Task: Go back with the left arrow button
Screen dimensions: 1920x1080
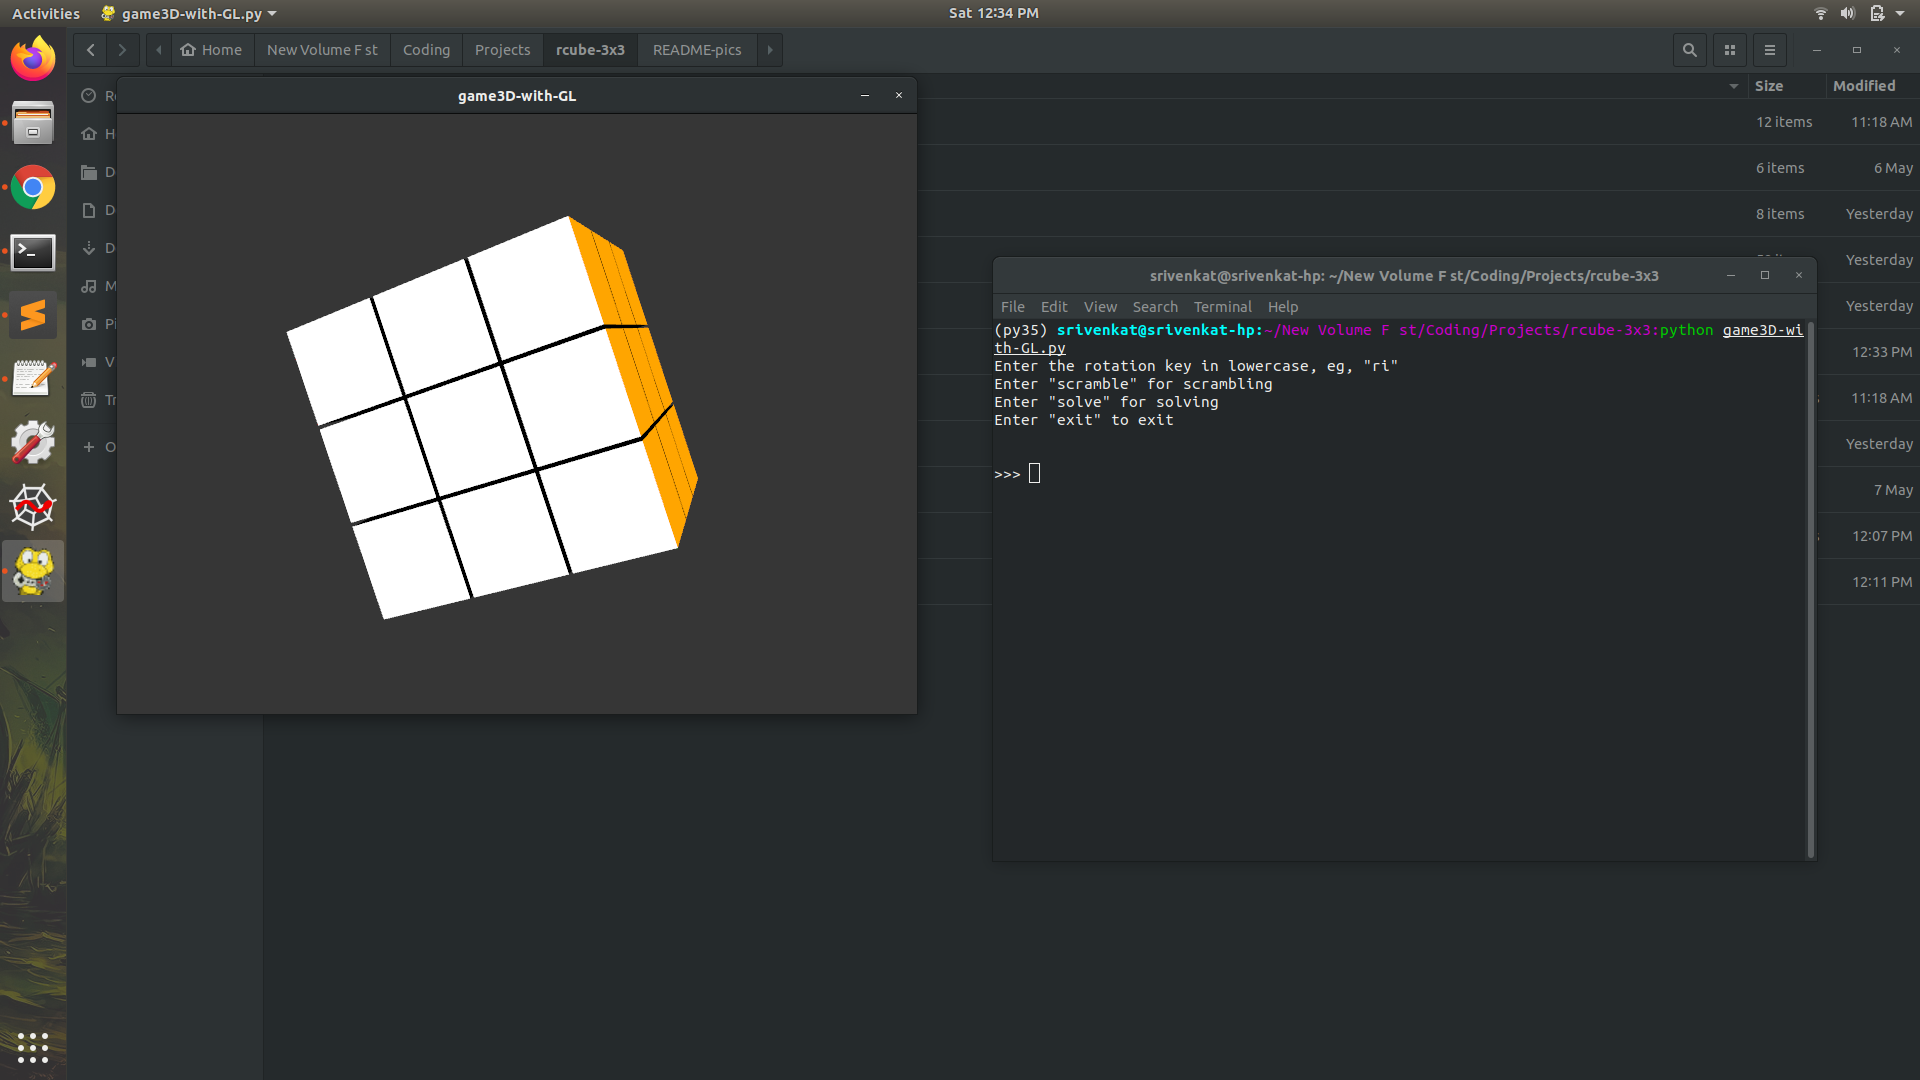Action: coord(90,50)
